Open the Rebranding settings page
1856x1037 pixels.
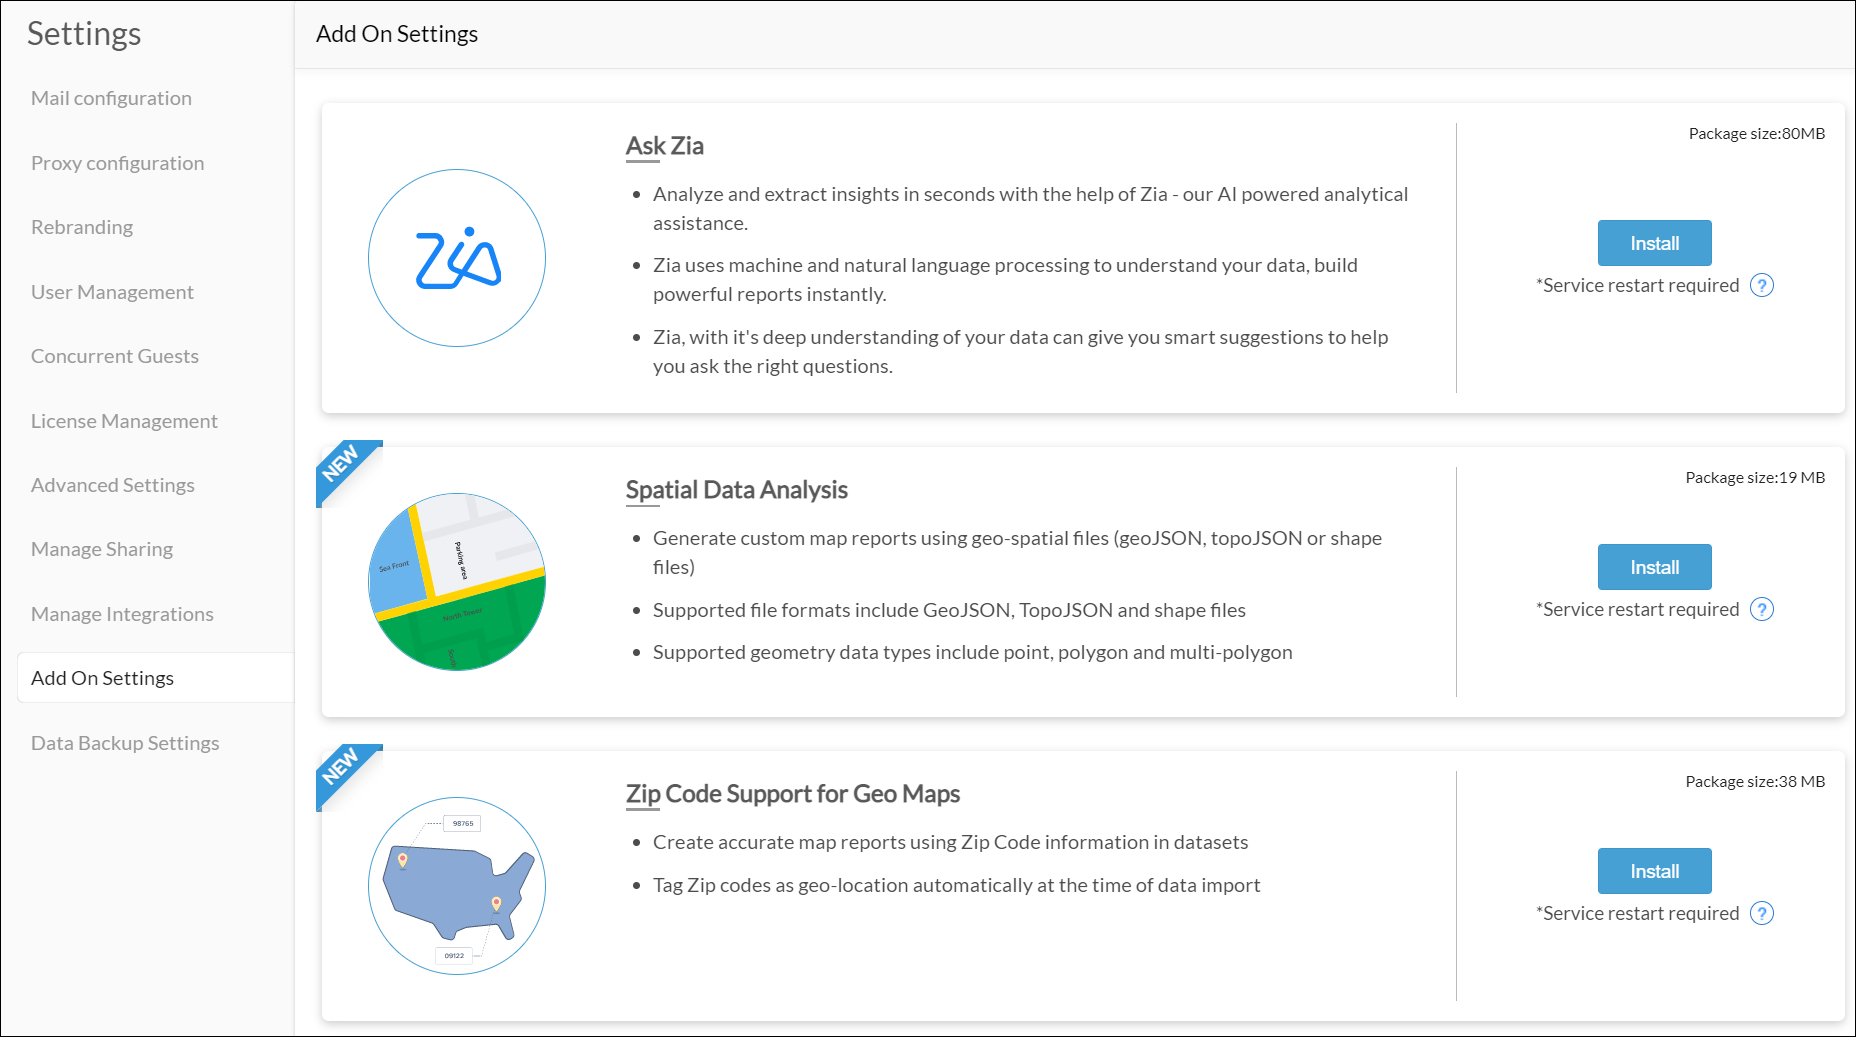point(81,226)
